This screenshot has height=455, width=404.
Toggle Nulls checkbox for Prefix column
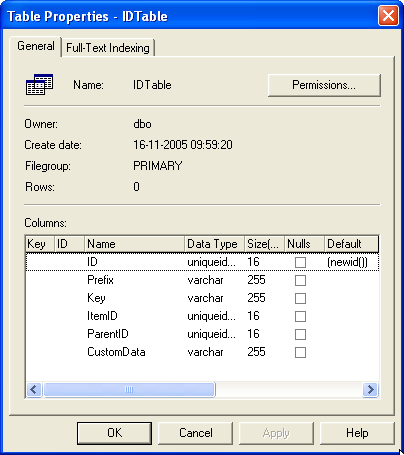(x=300, y=280)
